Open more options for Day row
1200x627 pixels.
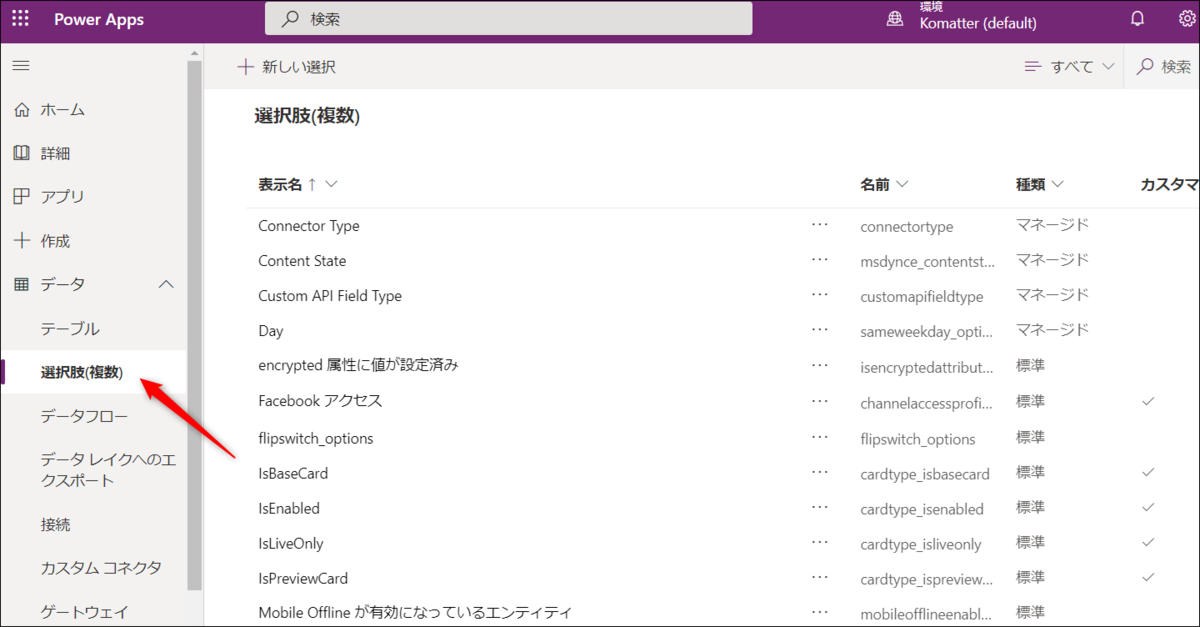pyautogui.click(x=820, y=329)
